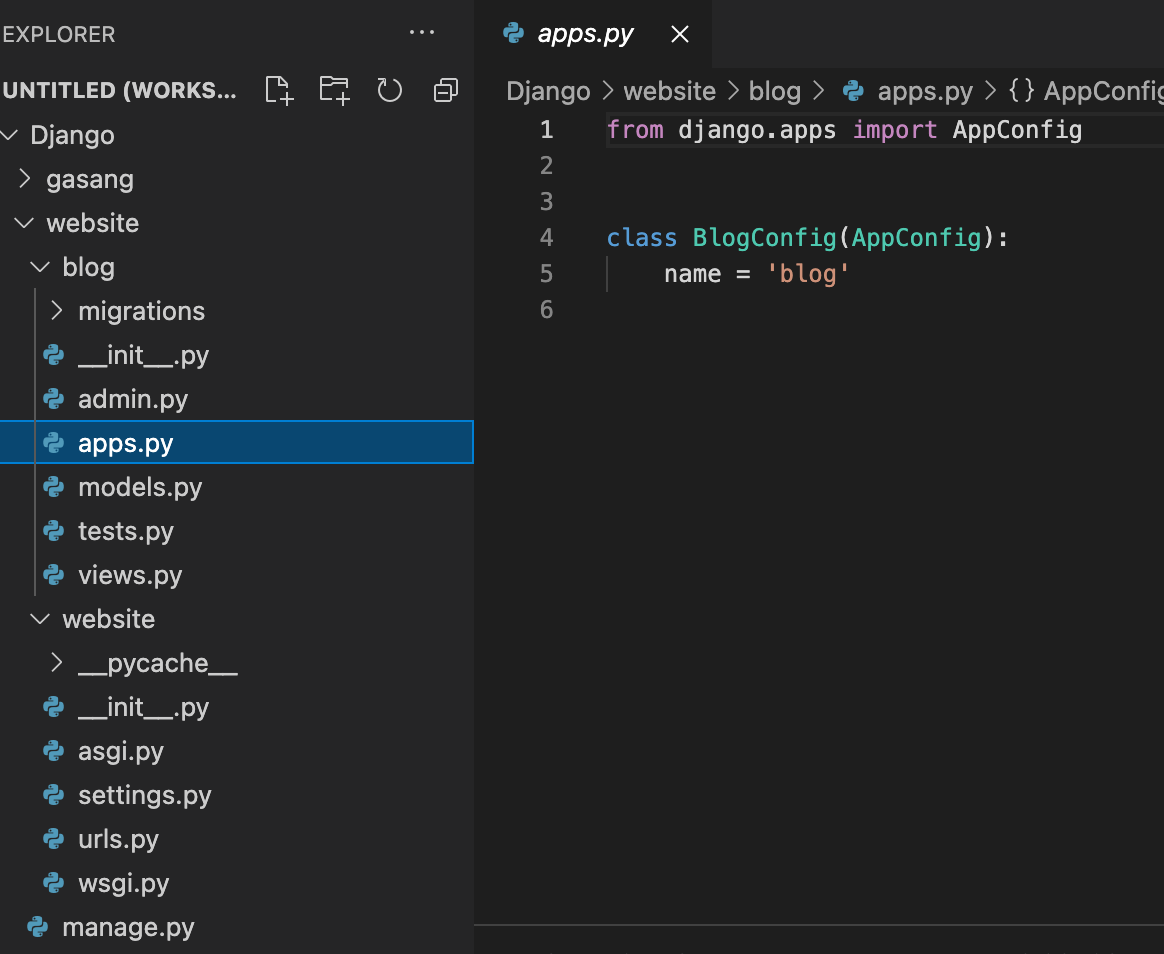Click Python icon in breadcrumb bar
The image size is (1164, 954).
[x=853, y=91]
